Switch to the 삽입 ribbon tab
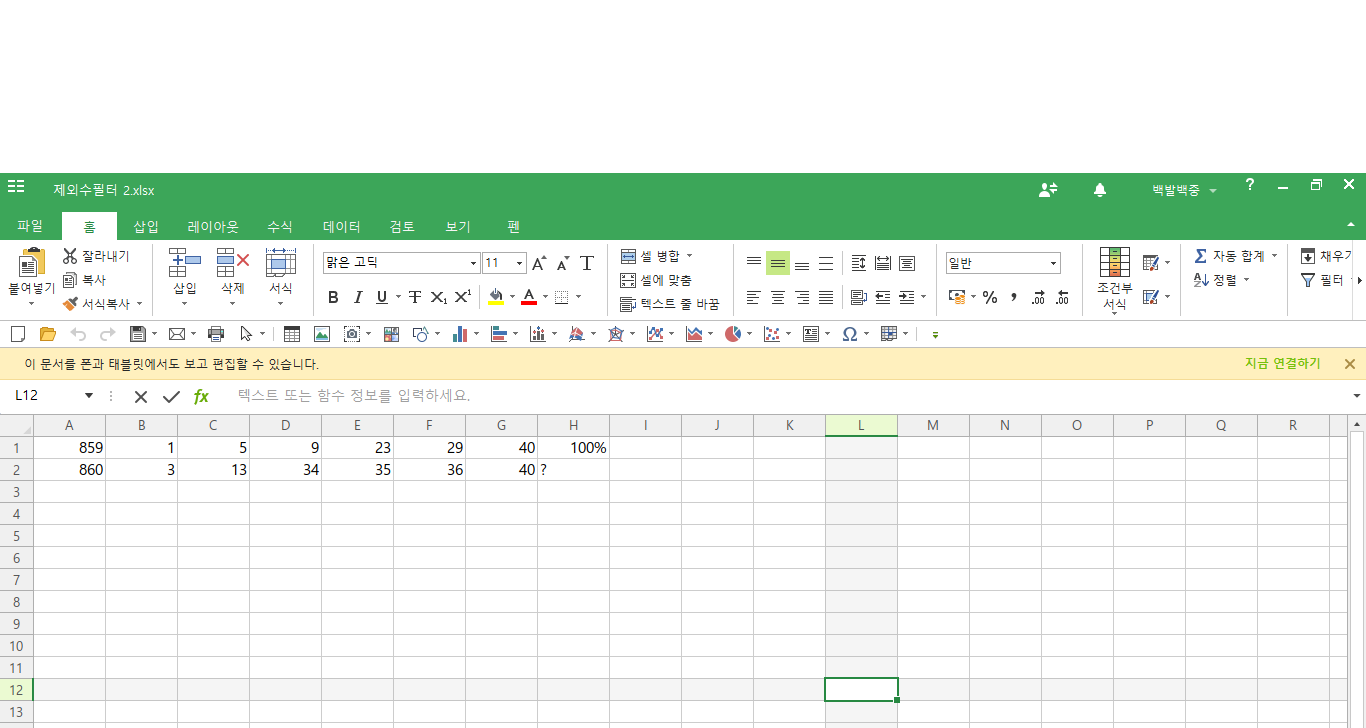Screen dimensions: 1366x728 click(x=146, y=227)
